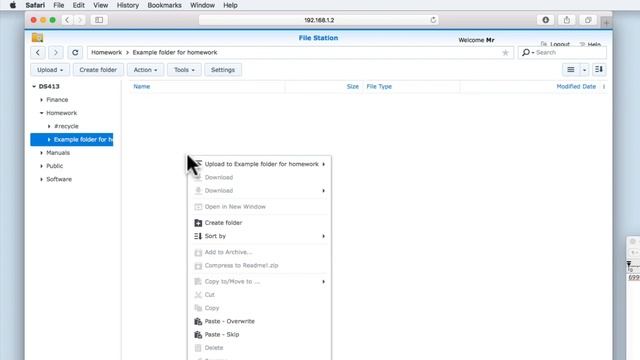Select Software folder in tree
The height and width of the screenshot is (360, 640).
point(59,179)
